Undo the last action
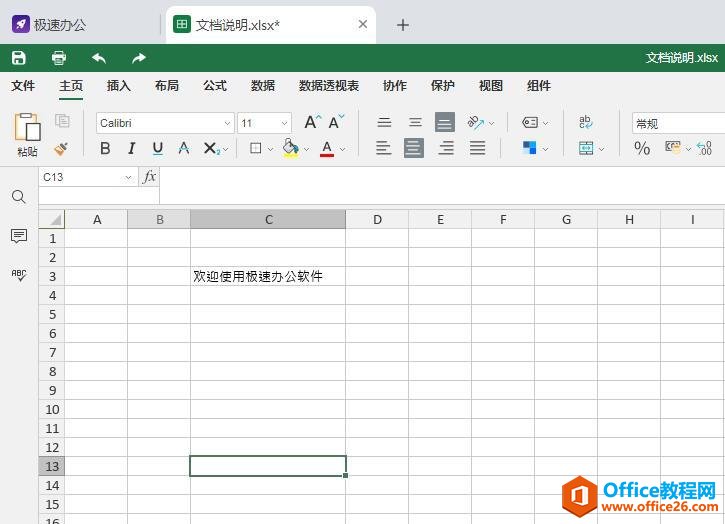 (99, 58)
